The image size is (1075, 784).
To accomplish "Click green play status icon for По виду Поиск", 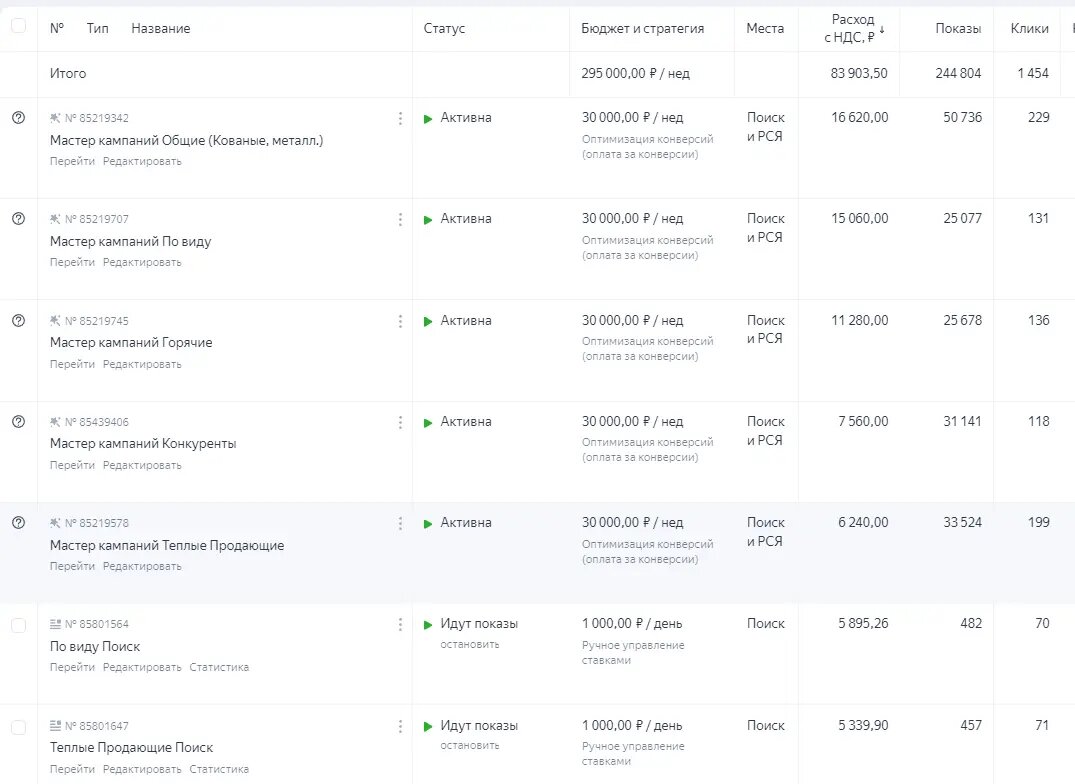I will (x=428, y=624).
